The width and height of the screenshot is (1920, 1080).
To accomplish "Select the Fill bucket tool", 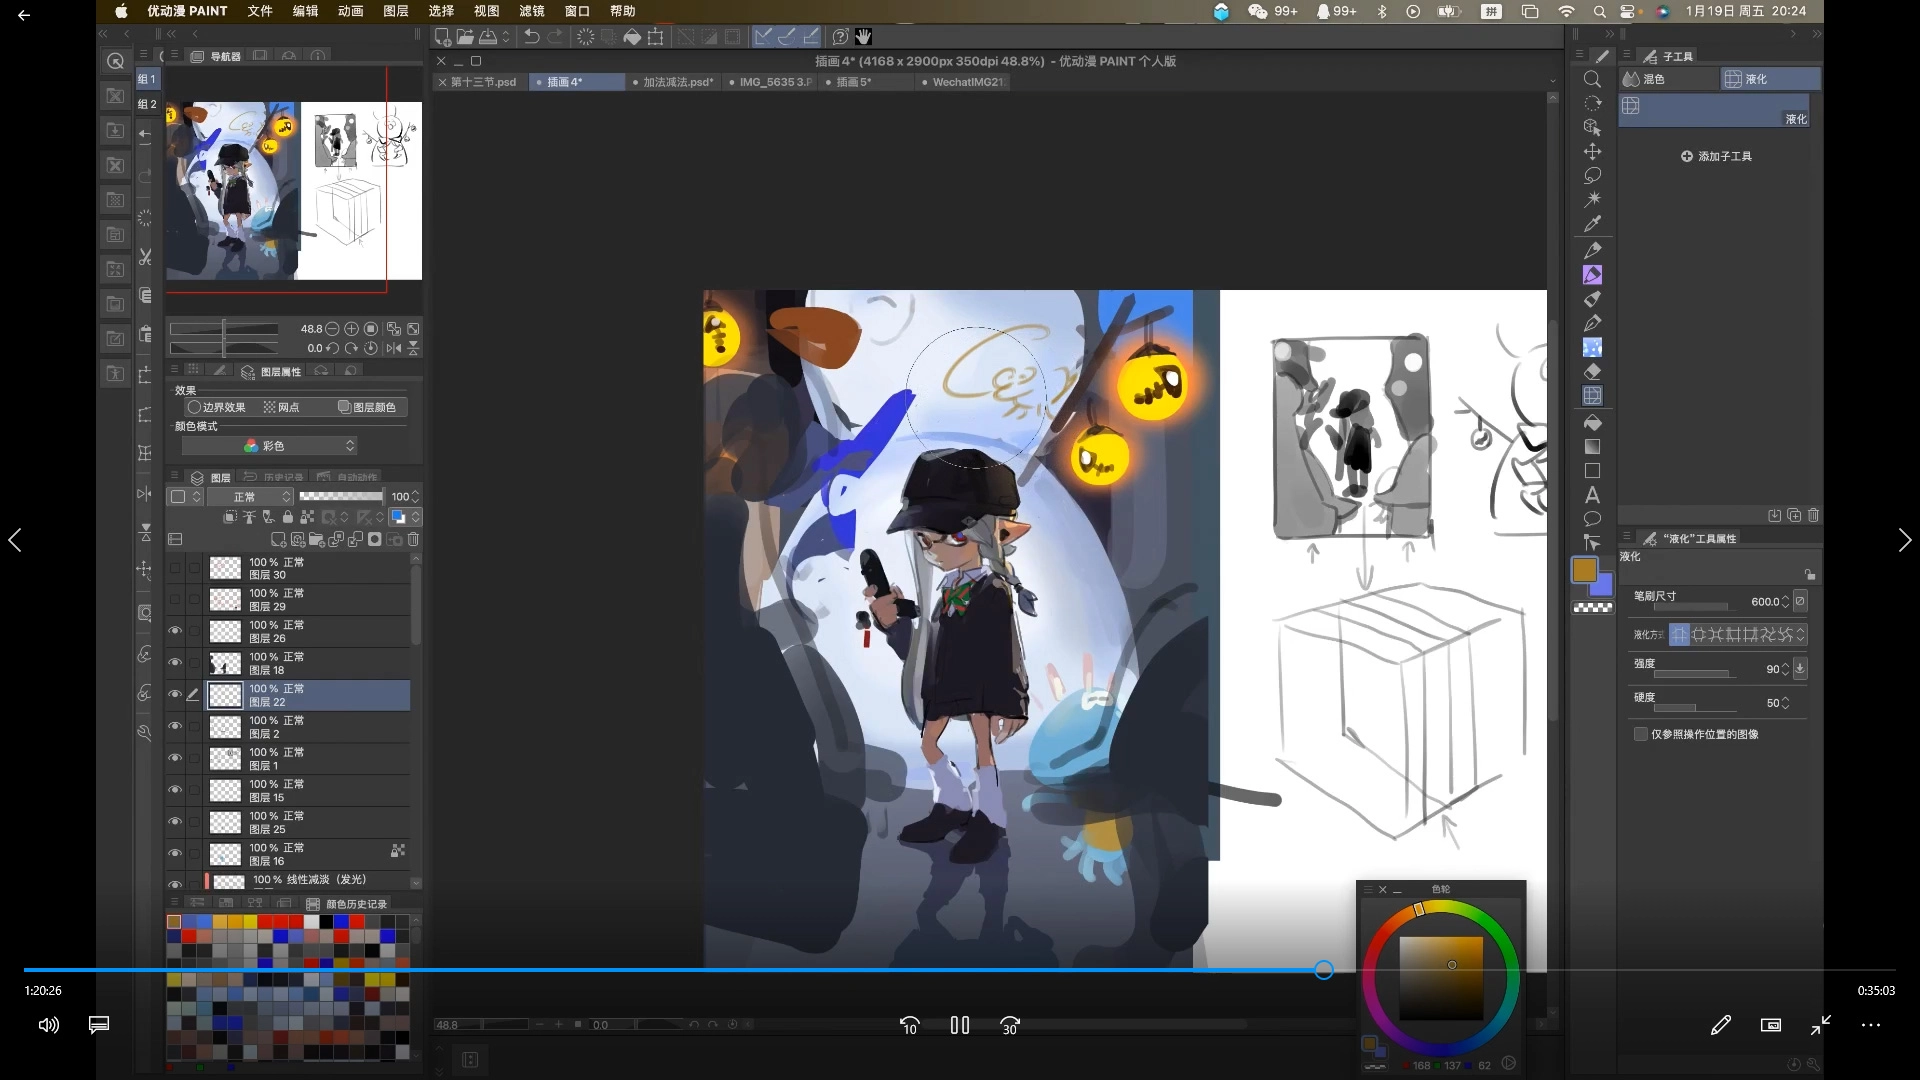I will pyautogui.click(x=1592, y=422).
